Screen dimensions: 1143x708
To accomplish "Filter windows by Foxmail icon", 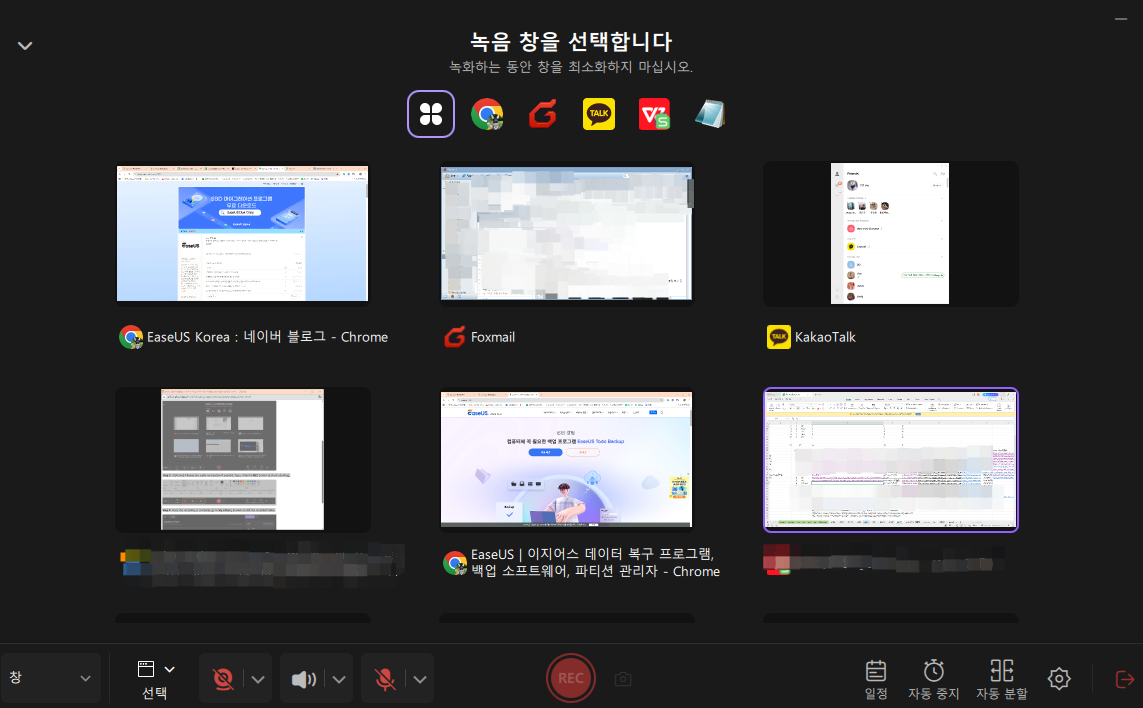I will coord(543,114).
